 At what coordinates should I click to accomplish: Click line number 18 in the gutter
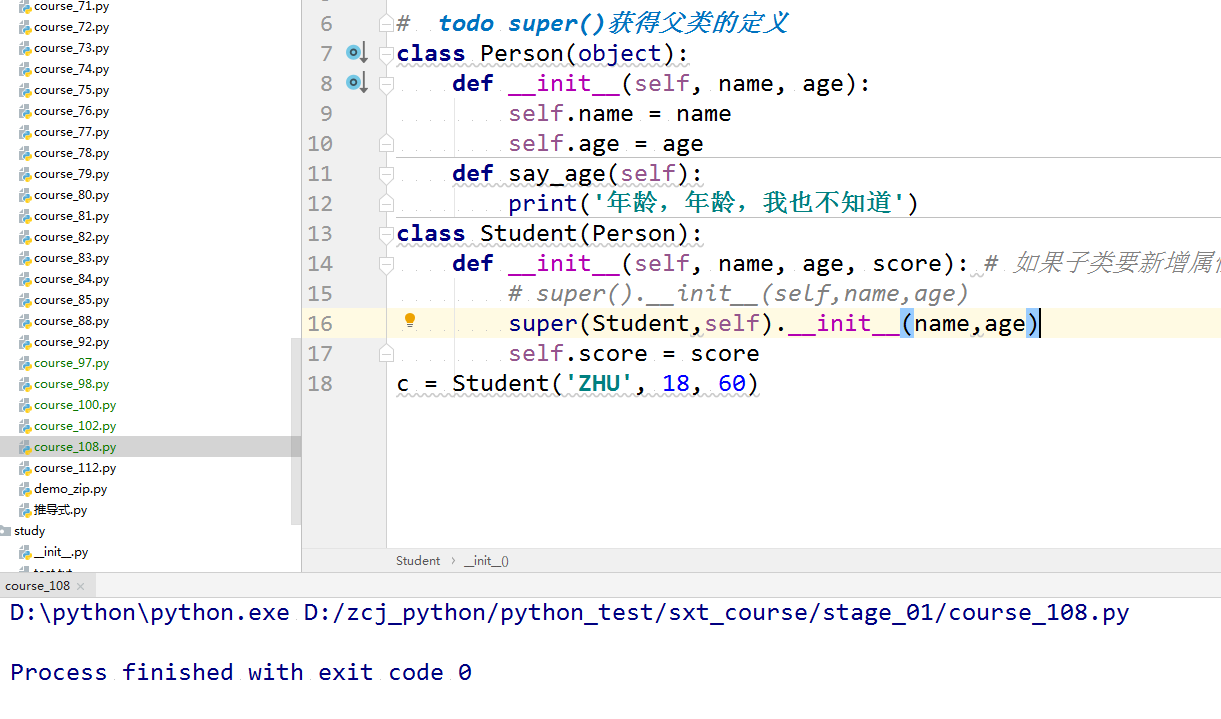coord(320,383)
